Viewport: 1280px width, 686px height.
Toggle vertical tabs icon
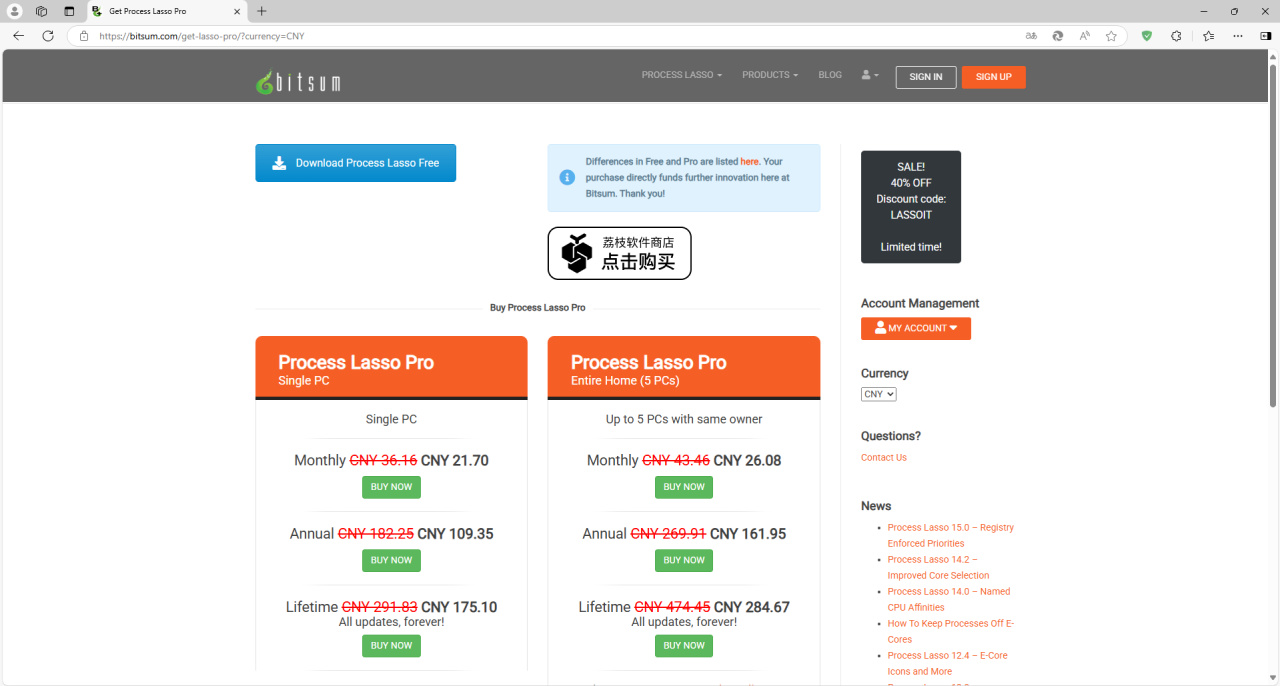pos(69,11)
